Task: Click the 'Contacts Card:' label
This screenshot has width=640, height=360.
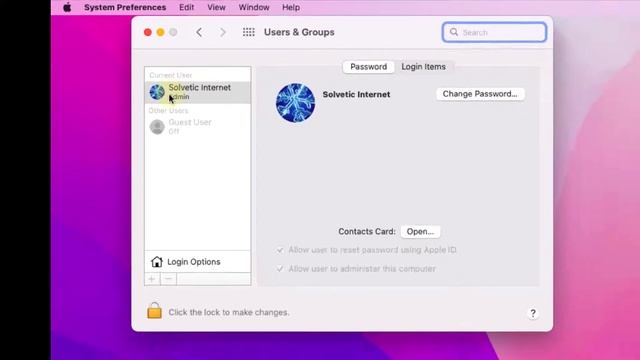Action: [367, 231]
